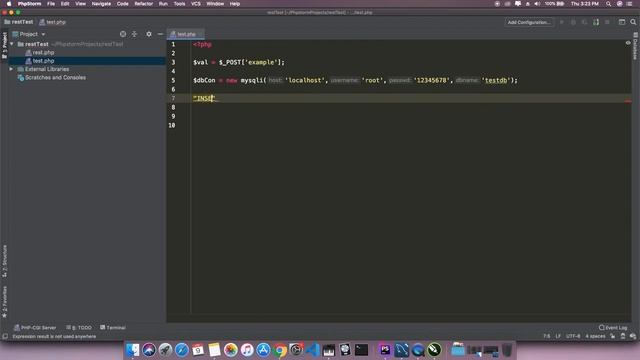Select test.php in the project tree
The width and height of the screenshot is (640, 360).
point(43,61)
